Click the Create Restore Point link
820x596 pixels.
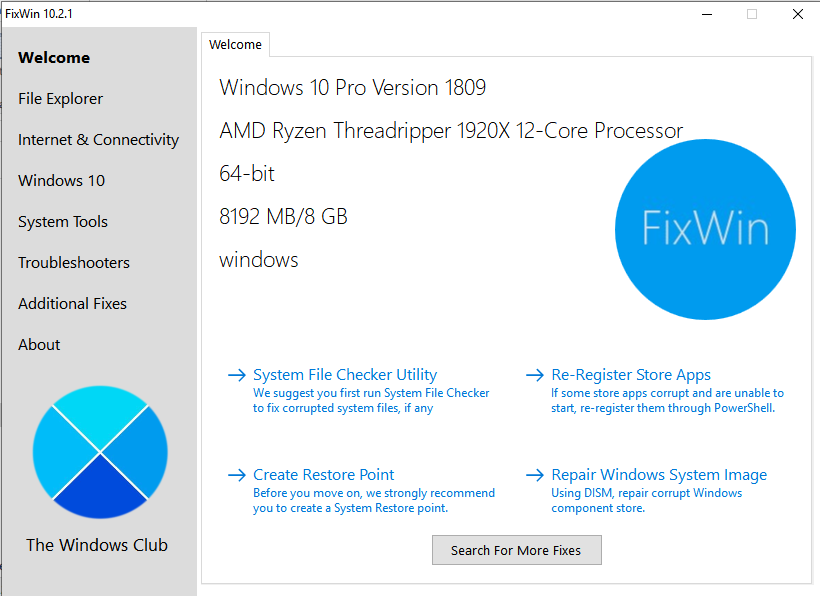coord(324,475)
